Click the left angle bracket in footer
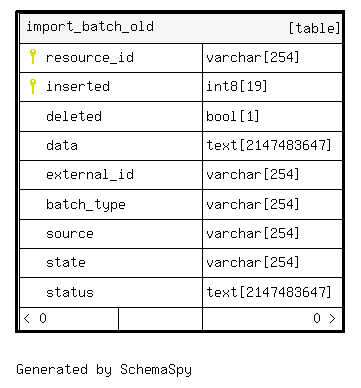Viewport: 361px width, 388px height. (x=27, y=319)
